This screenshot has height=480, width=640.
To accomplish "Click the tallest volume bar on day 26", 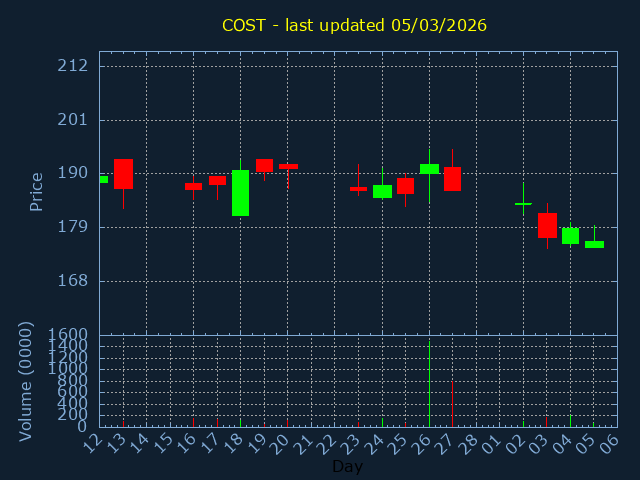I will 429,385.
